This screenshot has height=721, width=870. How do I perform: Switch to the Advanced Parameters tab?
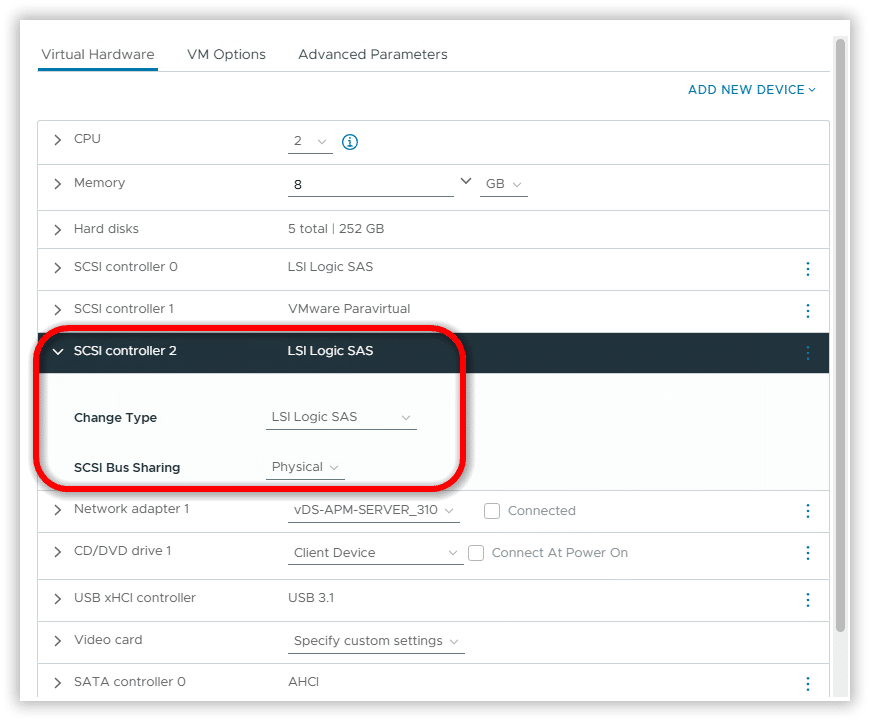pos(372,54)
